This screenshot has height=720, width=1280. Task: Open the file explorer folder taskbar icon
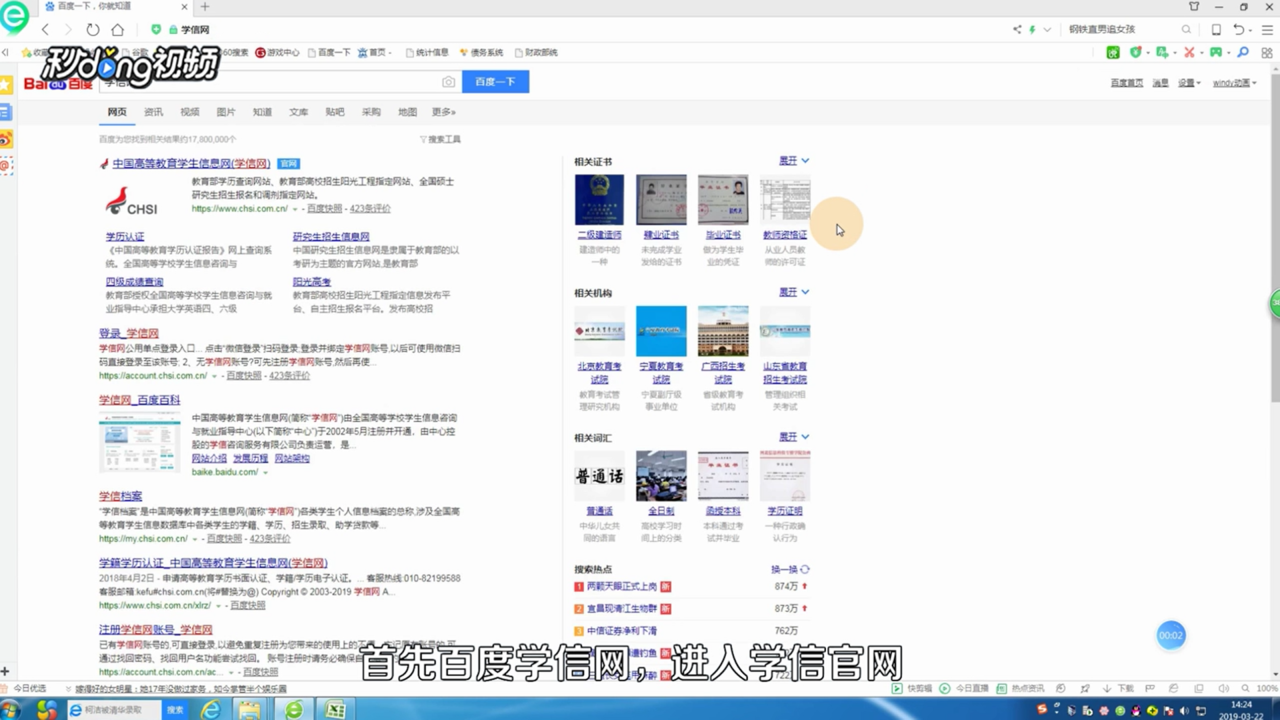[249, 709]
